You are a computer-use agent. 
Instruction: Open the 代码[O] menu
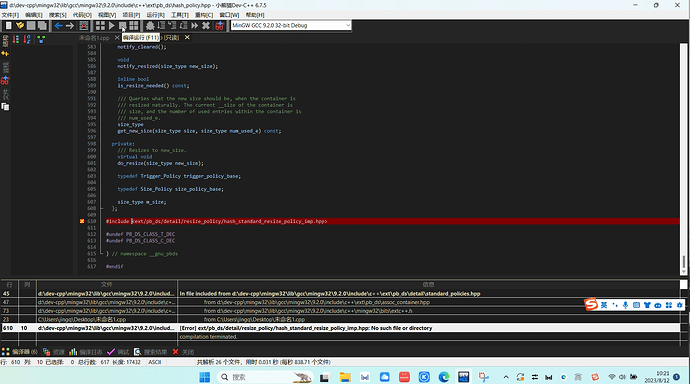tap(82, 15)
